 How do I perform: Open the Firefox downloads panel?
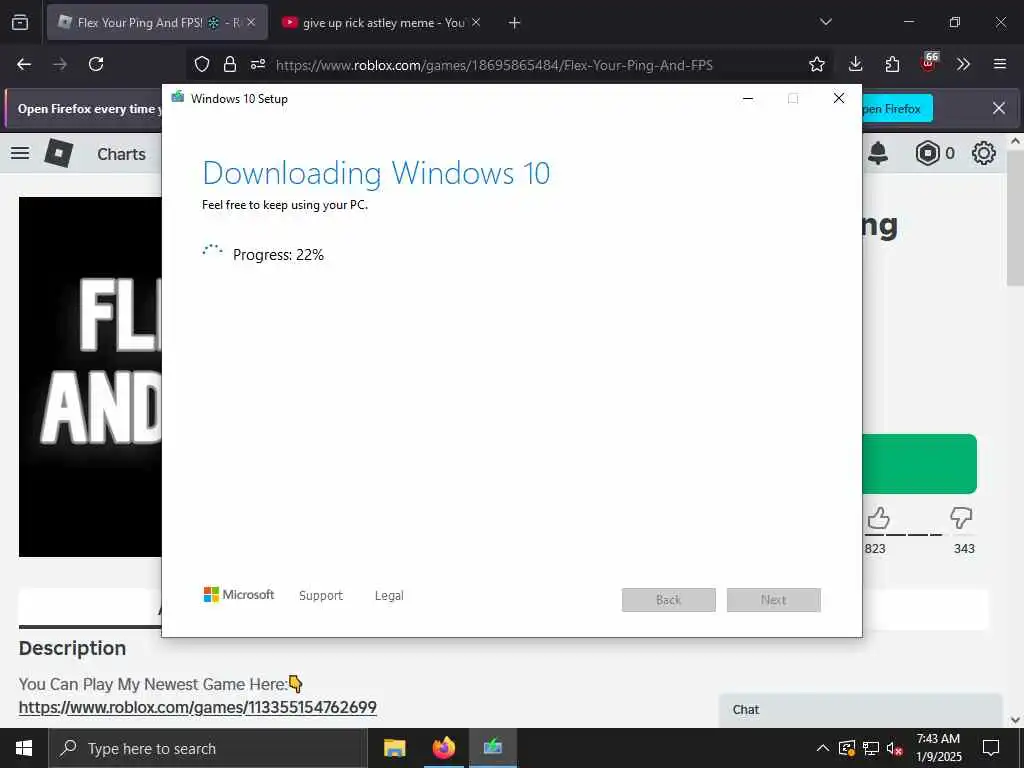[856, 64]
